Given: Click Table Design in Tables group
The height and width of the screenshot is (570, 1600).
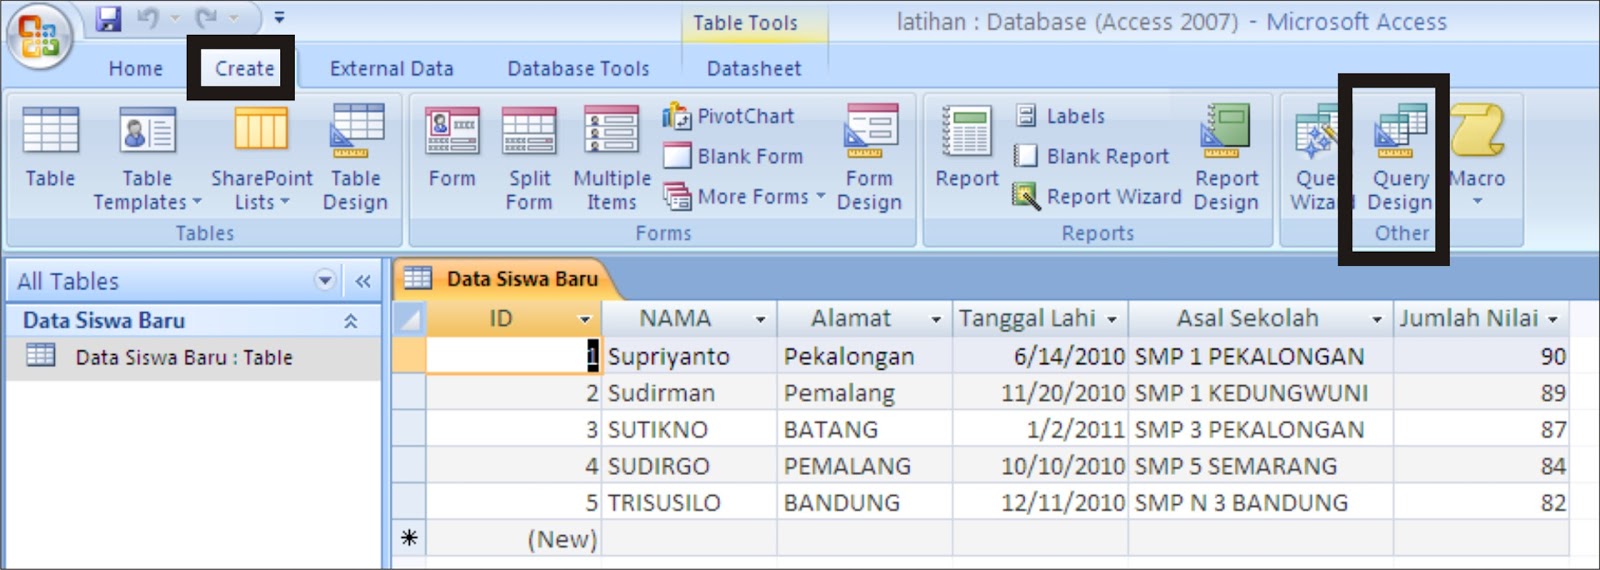Looking at the screenshot, I should click(x=355, y=158).
